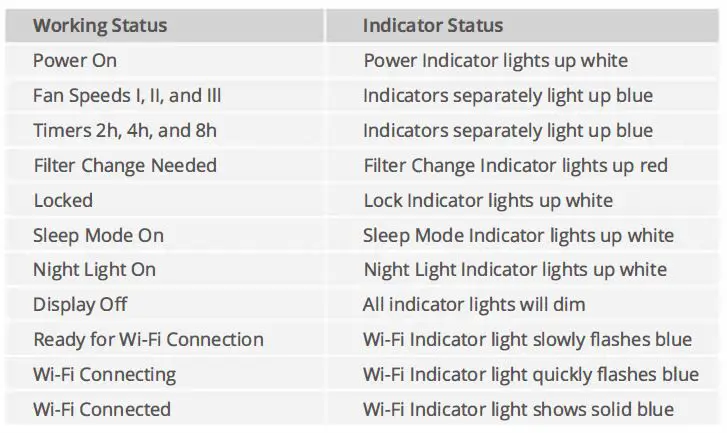Select the 'Wi-Fi Connecting' cell
This screenshot has height=433, width=727.
coord(105,374)
